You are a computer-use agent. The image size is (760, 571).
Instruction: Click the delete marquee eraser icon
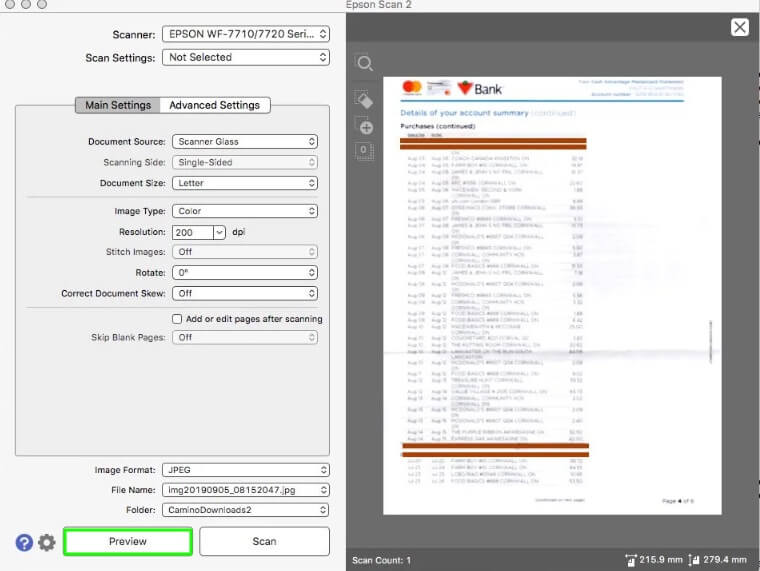[365, 98]
